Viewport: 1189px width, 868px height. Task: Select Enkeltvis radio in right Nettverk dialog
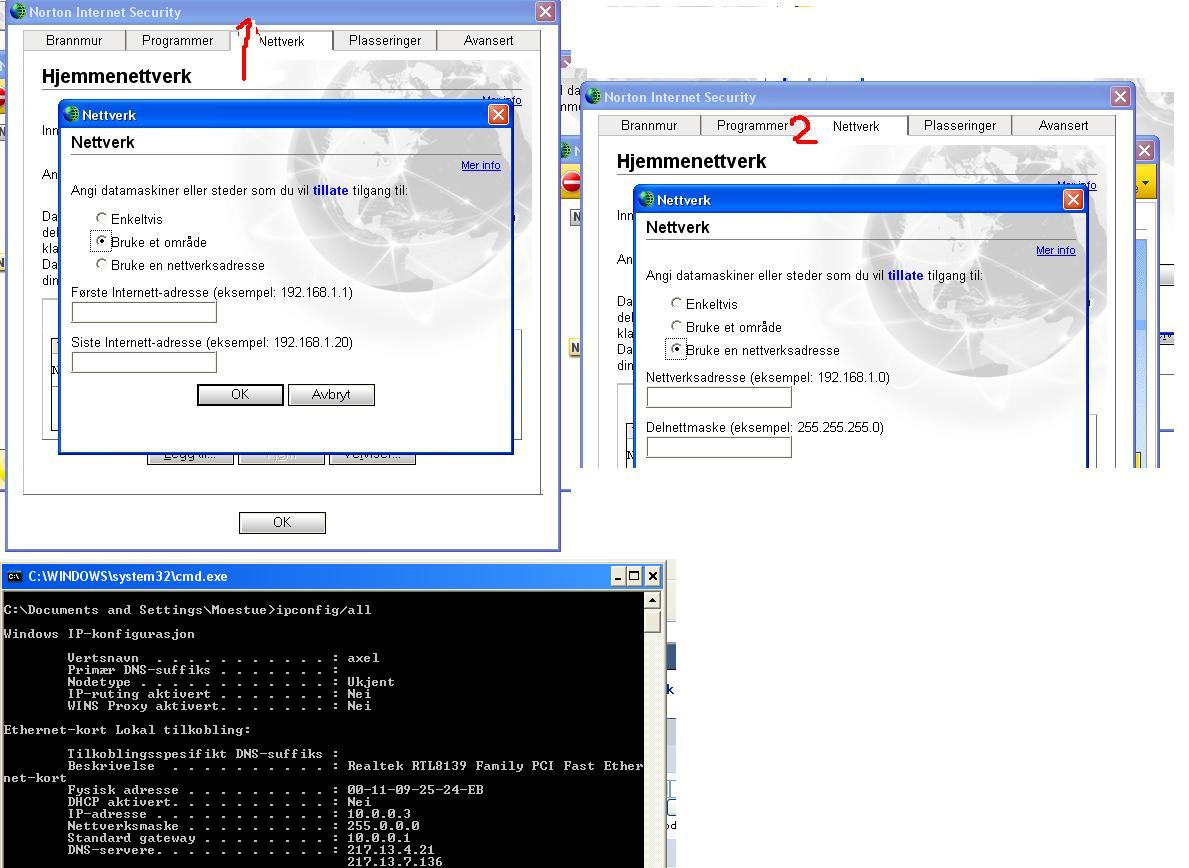676,303
